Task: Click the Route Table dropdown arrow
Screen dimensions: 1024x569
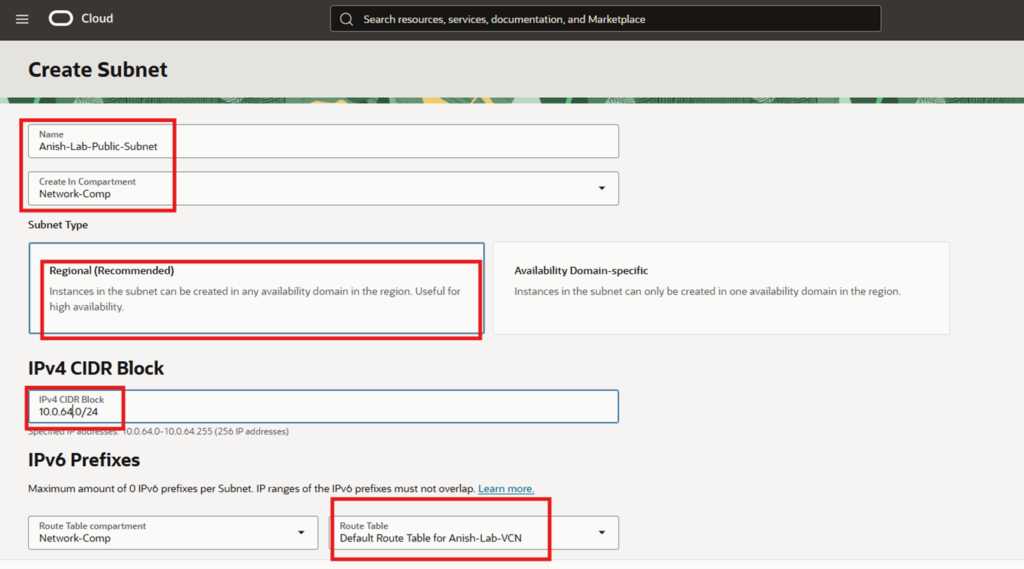Action: coord(602,533)
